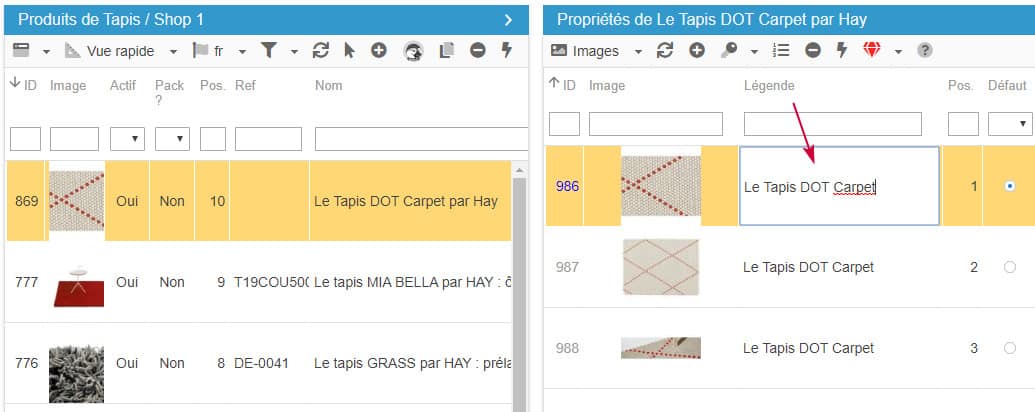Click the duplicate product copy icon
1035x412 pixels.
point(447,50)
